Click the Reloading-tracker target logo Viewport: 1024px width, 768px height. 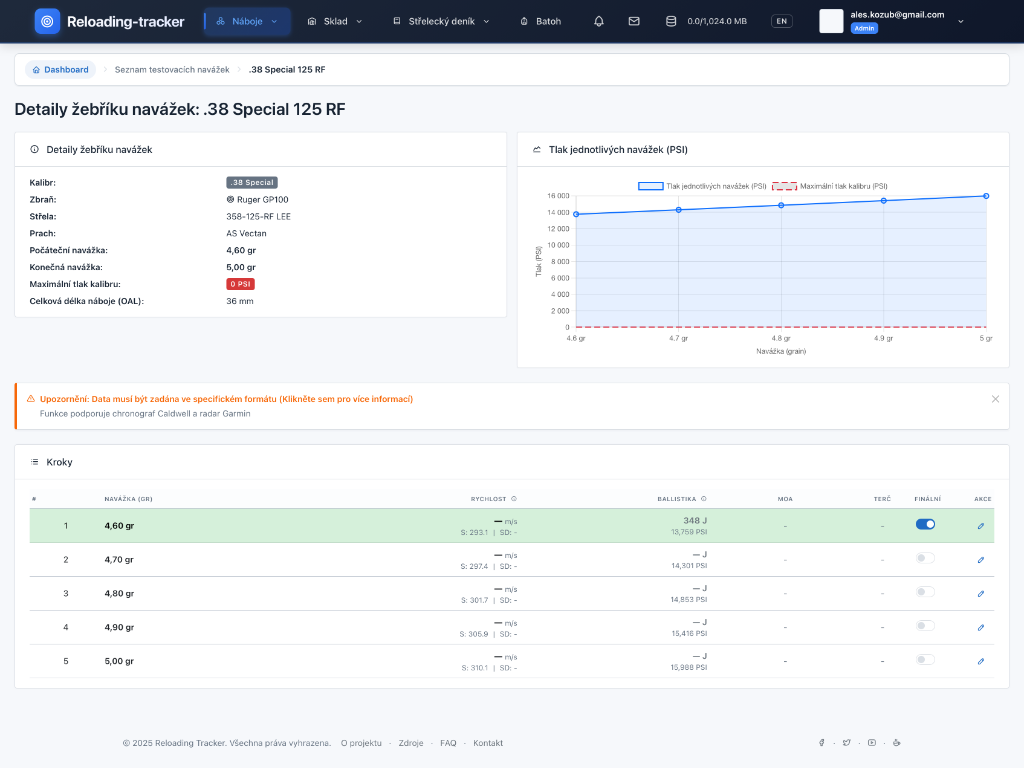47,21
